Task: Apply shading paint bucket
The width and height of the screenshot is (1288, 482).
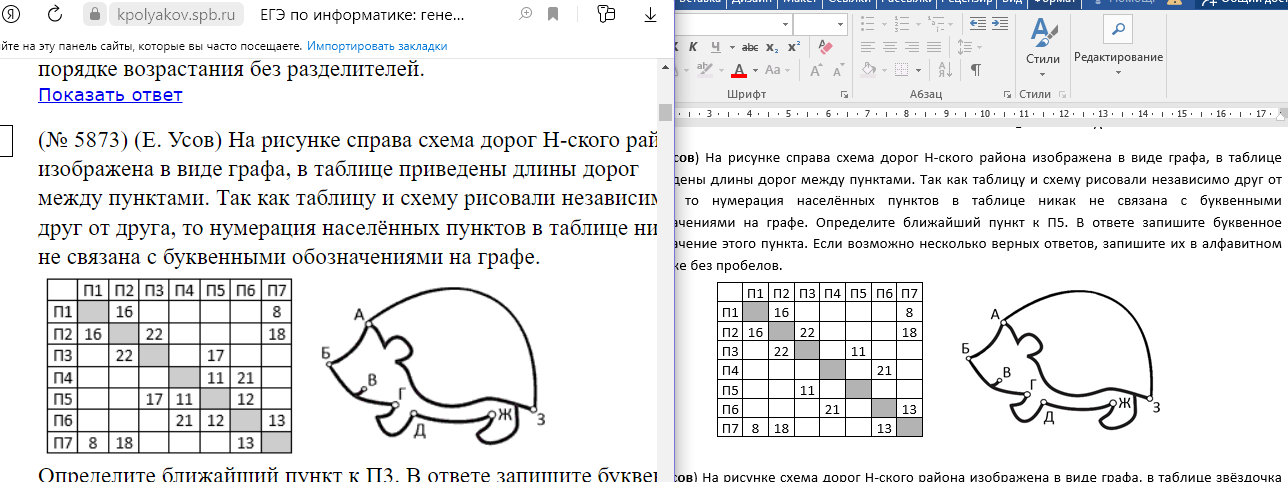Action: [867, 70]
